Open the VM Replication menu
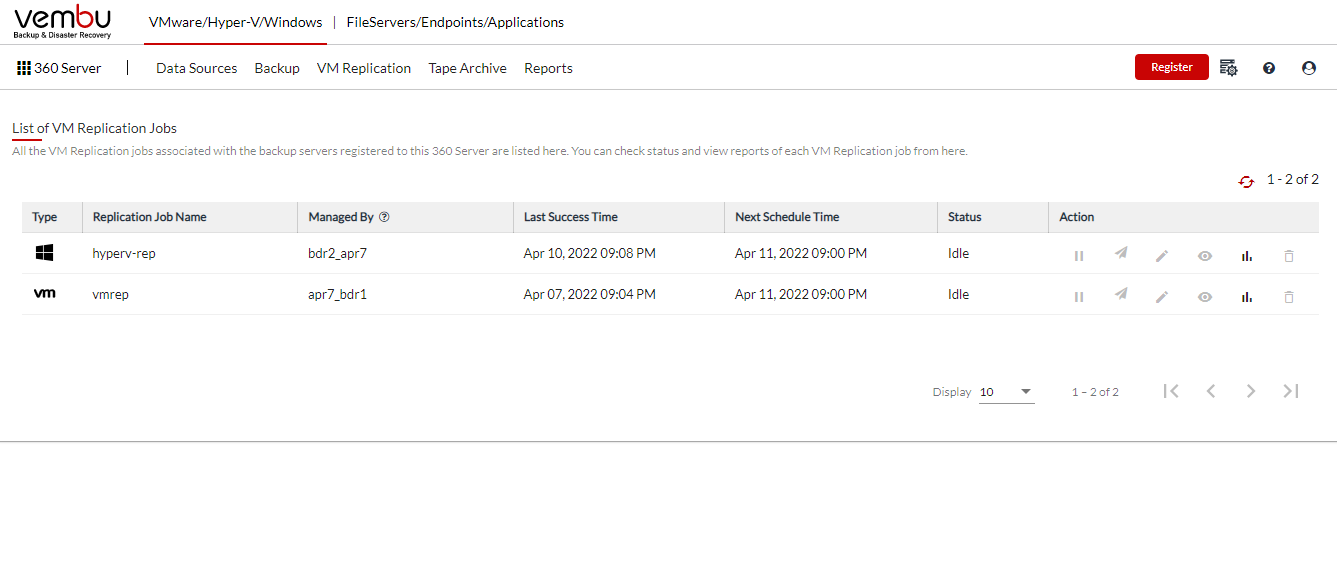This screenshot has width=1337, height=569. pos(364,68)
